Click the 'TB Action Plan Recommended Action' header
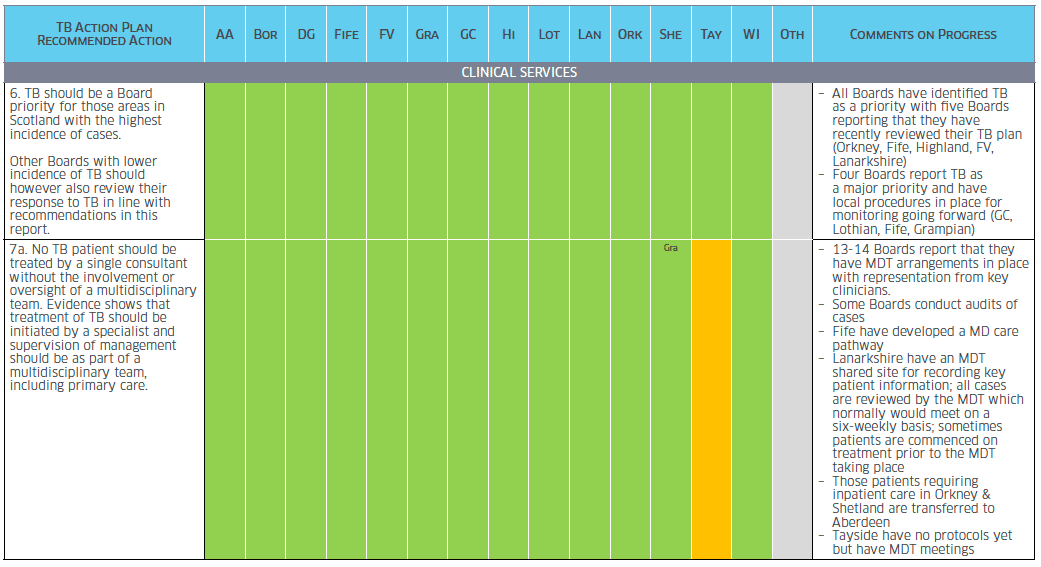Screen dimensions: 1041x567 (x=104, y=34)
